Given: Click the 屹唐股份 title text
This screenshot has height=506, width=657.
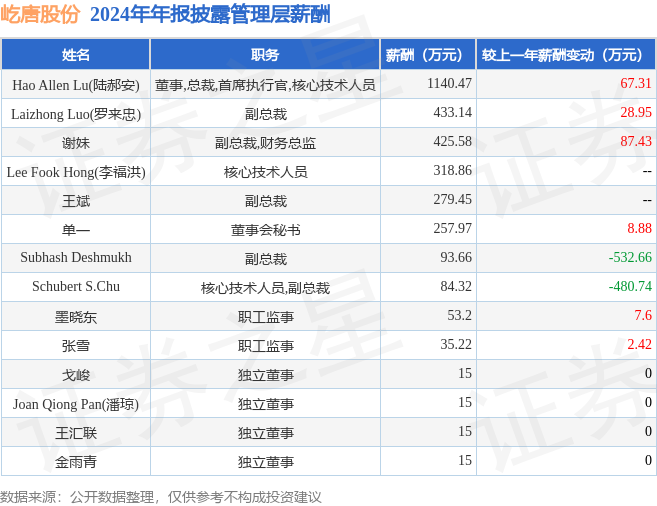Looking at the screenshot, I should click(40, 14).
